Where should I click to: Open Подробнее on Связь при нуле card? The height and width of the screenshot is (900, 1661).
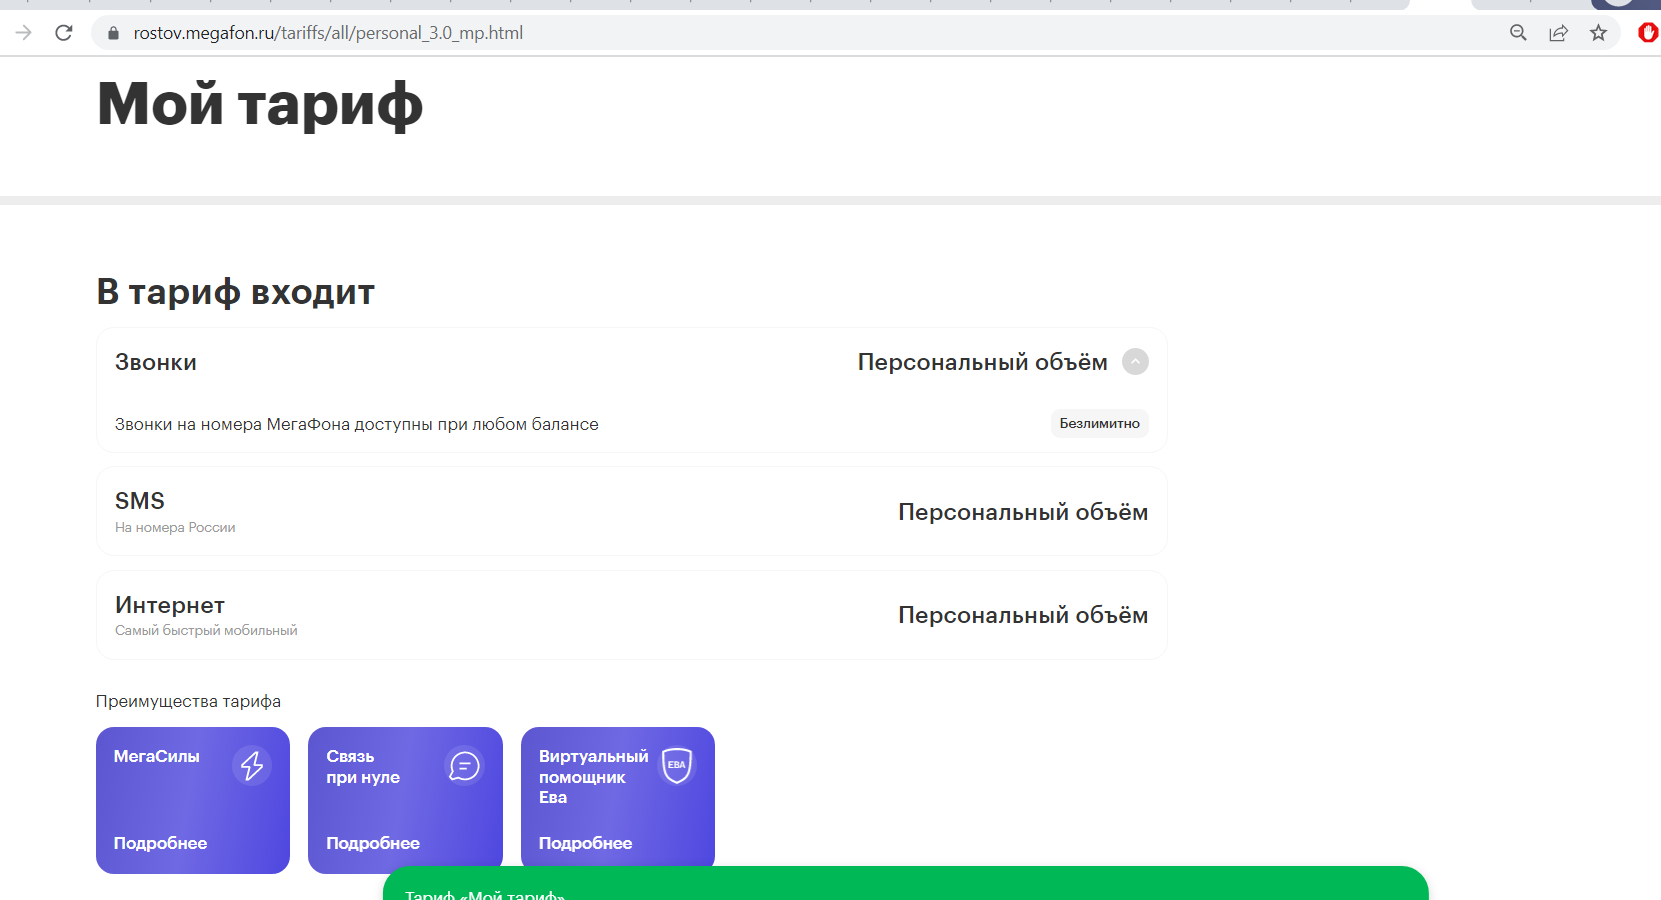click(373, 843)
